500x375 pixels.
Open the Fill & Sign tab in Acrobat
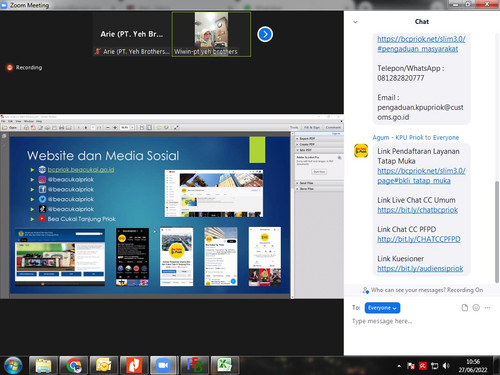312,128
